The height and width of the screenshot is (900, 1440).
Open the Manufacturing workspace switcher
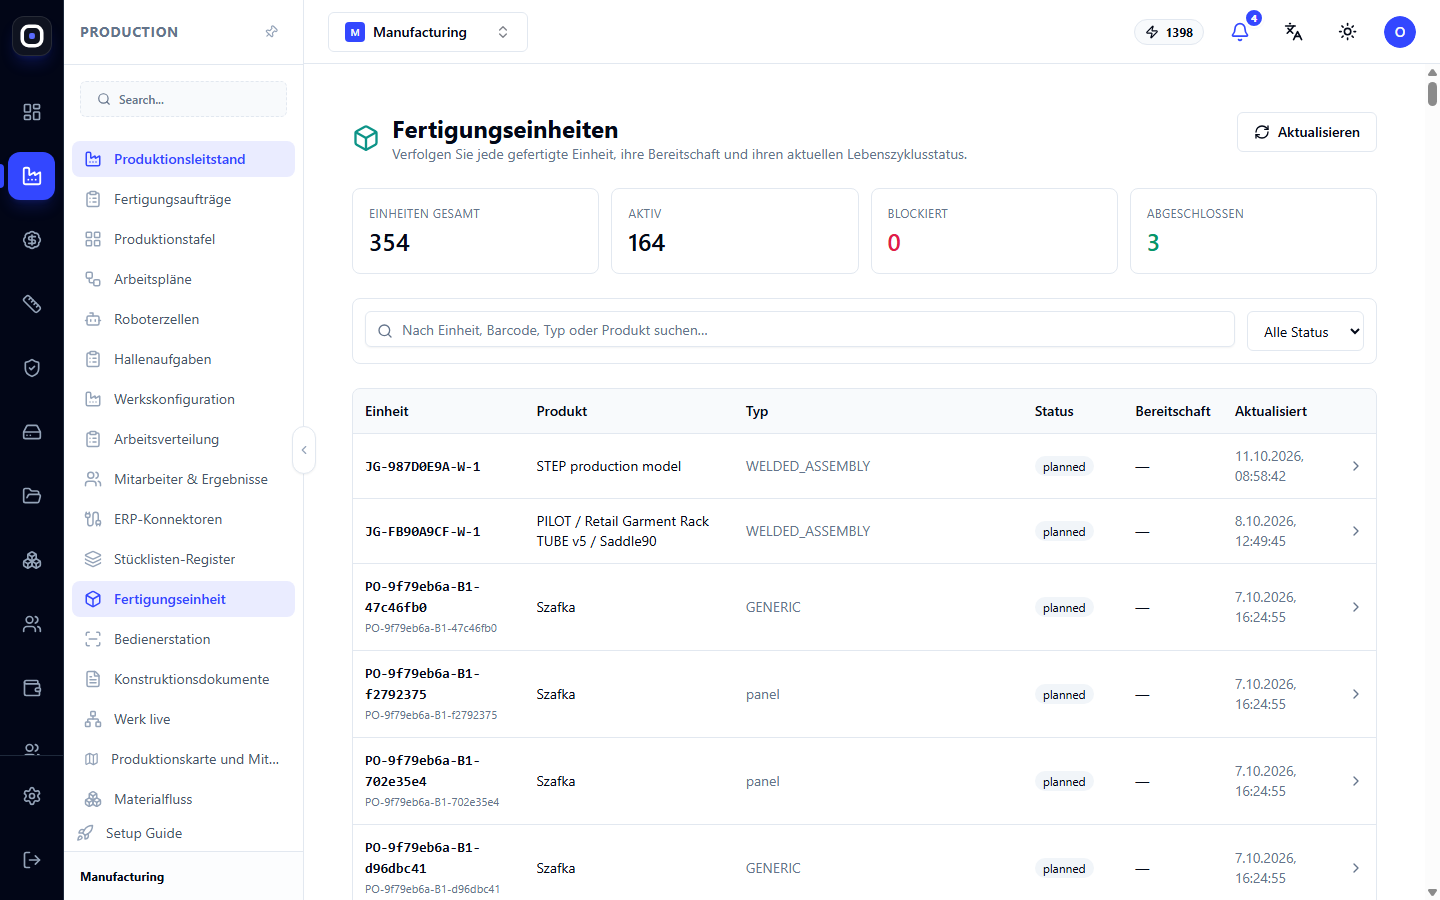tap(428, 32)
